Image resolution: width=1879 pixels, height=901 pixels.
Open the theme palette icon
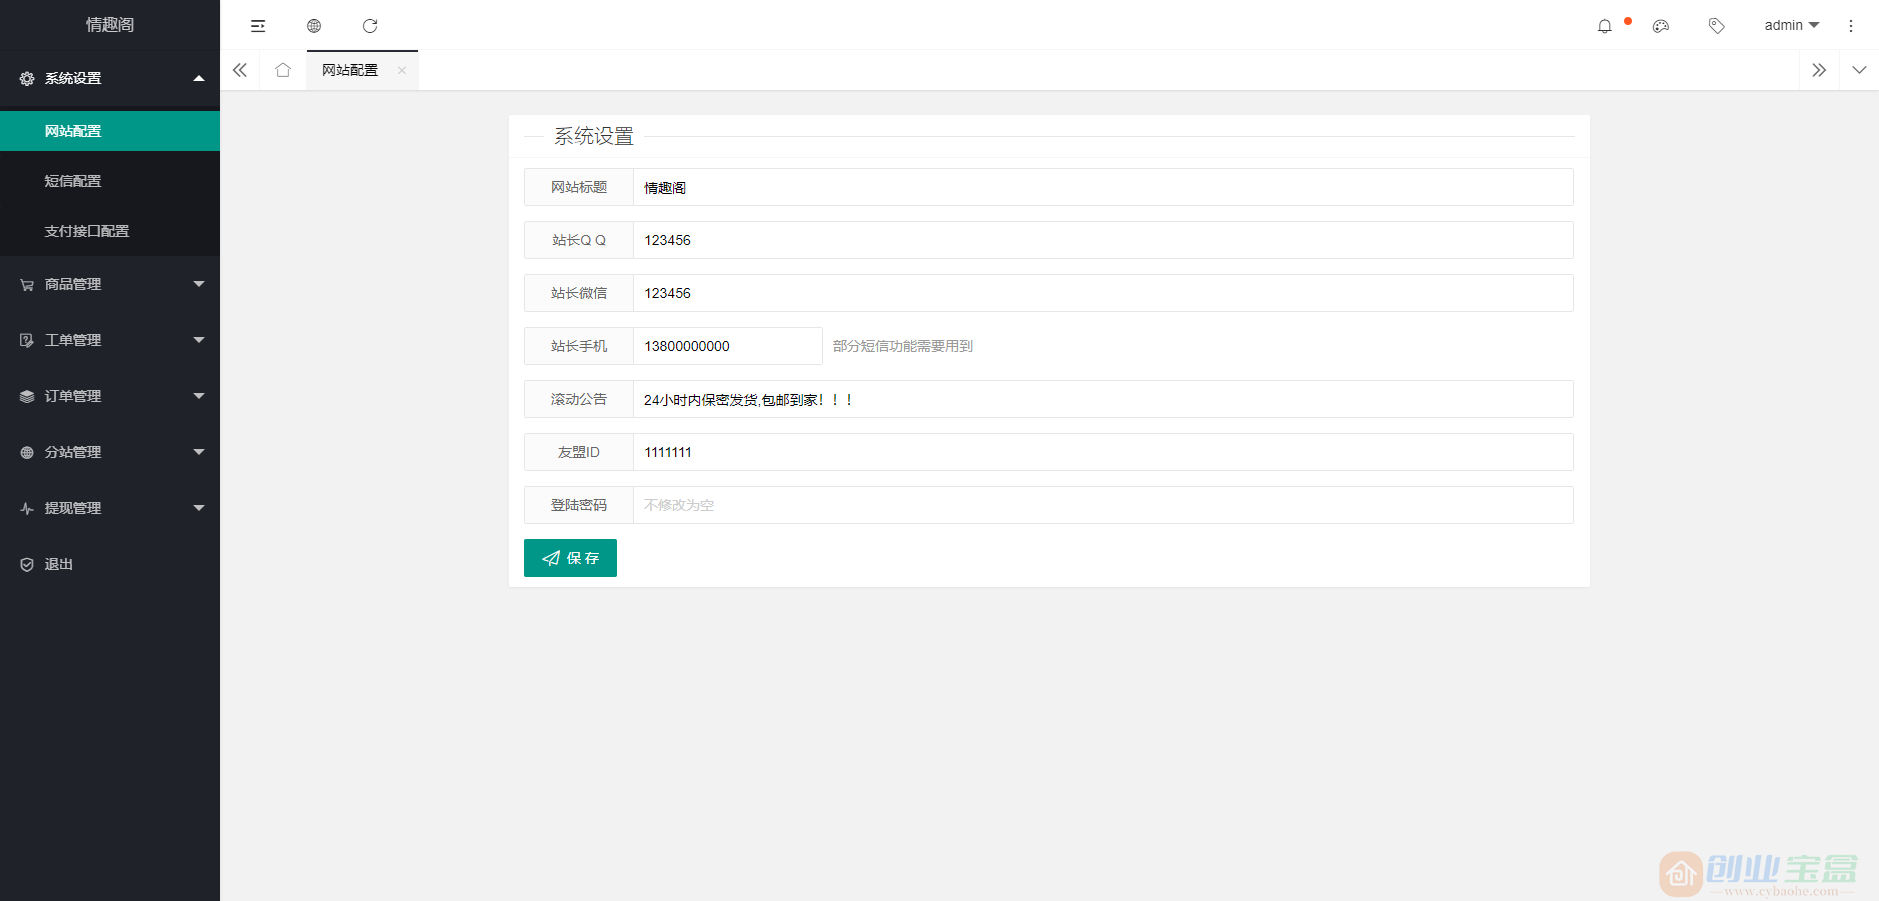(x=1662, y=25)
